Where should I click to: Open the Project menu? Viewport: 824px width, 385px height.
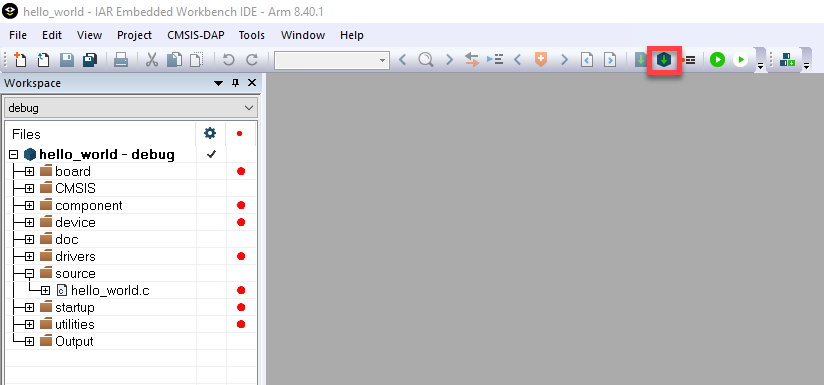click(135, 35)
